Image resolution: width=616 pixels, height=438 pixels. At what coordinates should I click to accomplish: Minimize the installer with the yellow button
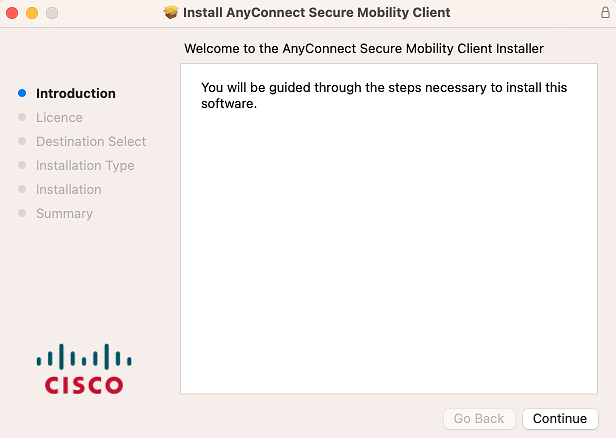pos(32,13)
